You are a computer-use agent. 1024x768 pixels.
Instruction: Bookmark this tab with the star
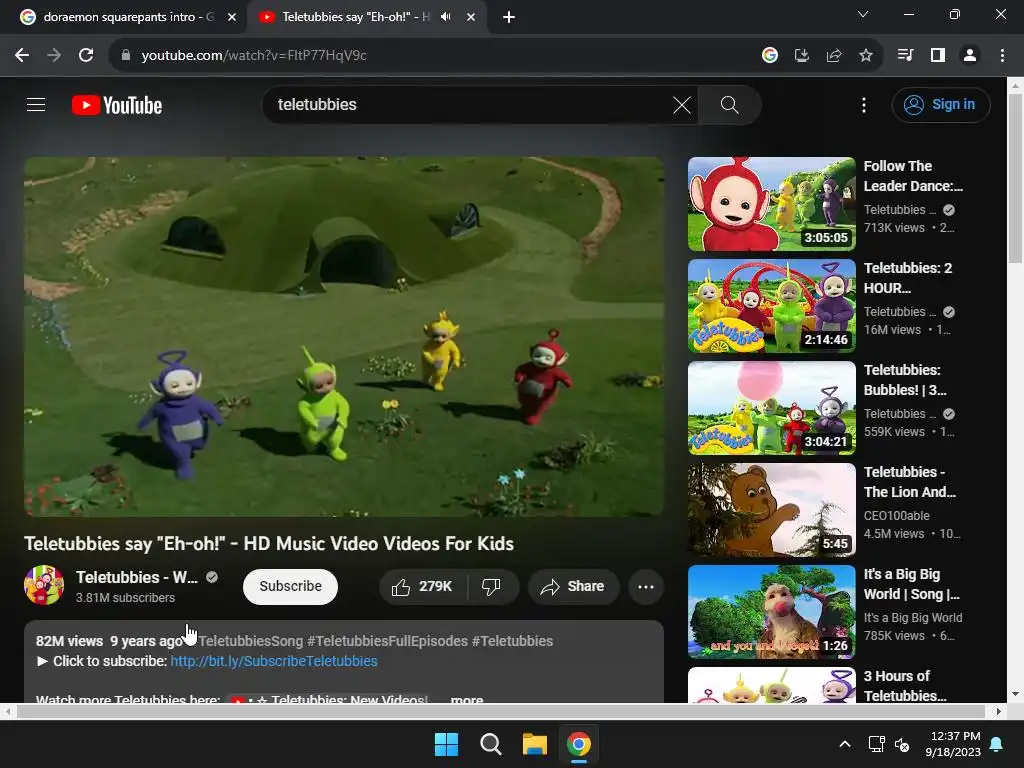coord(866,56)
